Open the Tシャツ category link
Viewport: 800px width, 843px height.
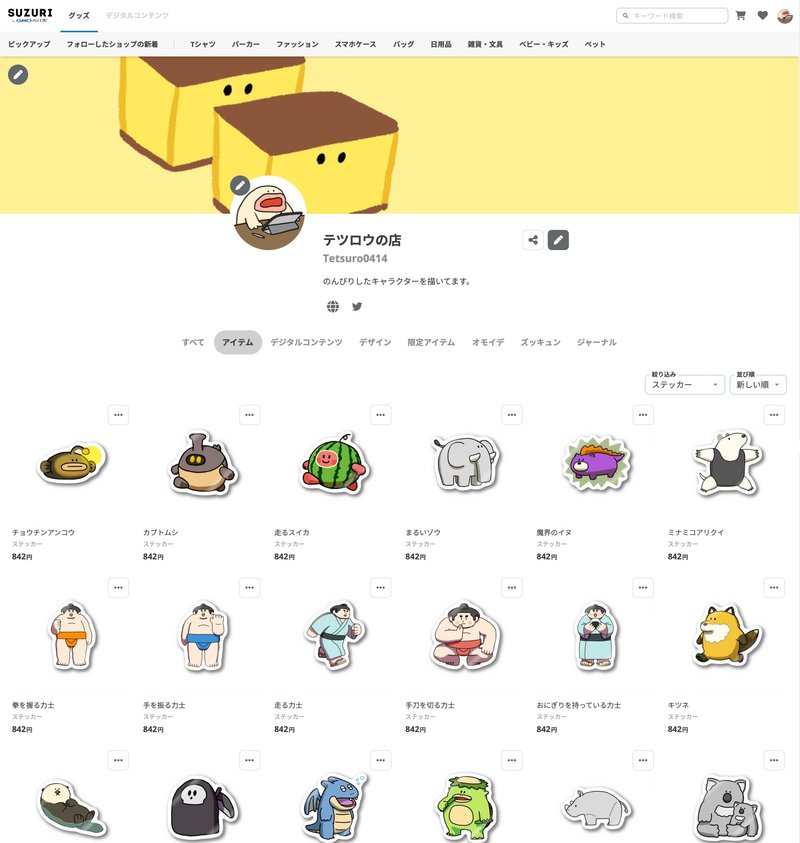tap(203, 44)
